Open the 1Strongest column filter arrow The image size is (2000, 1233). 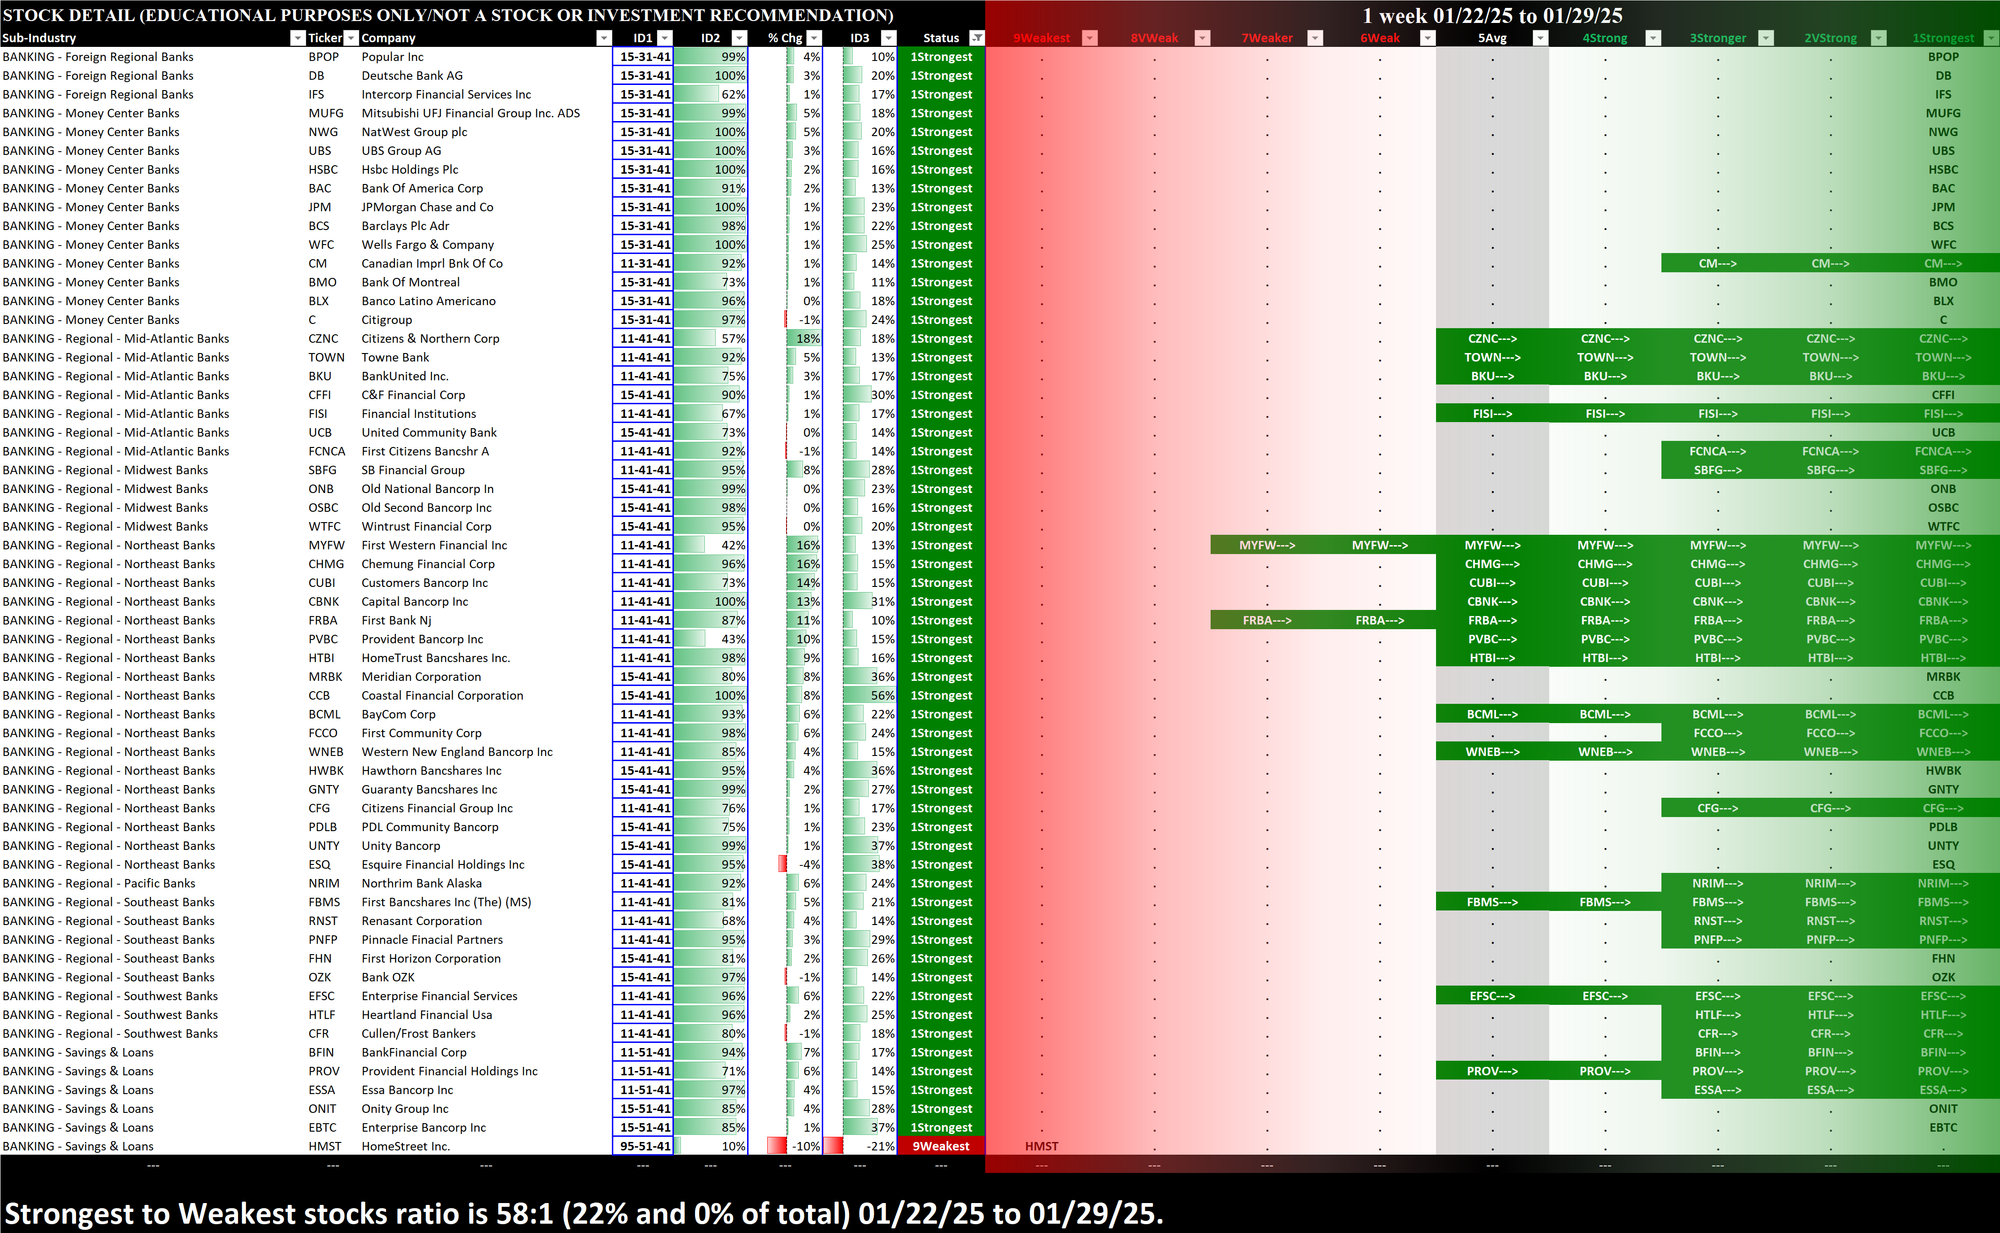1990,38
